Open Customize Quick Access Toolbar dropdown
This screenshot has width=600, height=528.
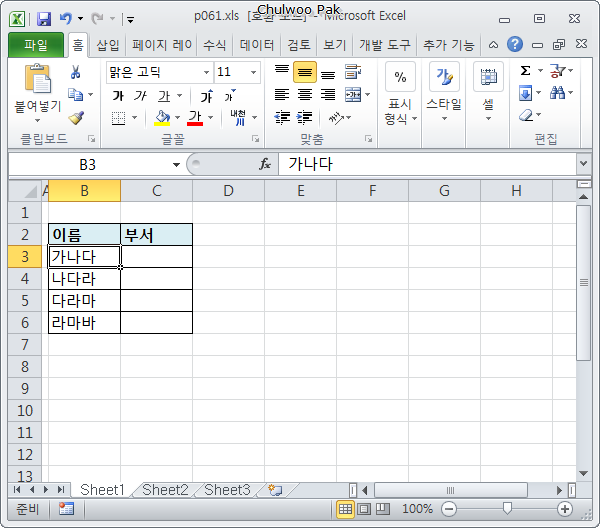130,19
